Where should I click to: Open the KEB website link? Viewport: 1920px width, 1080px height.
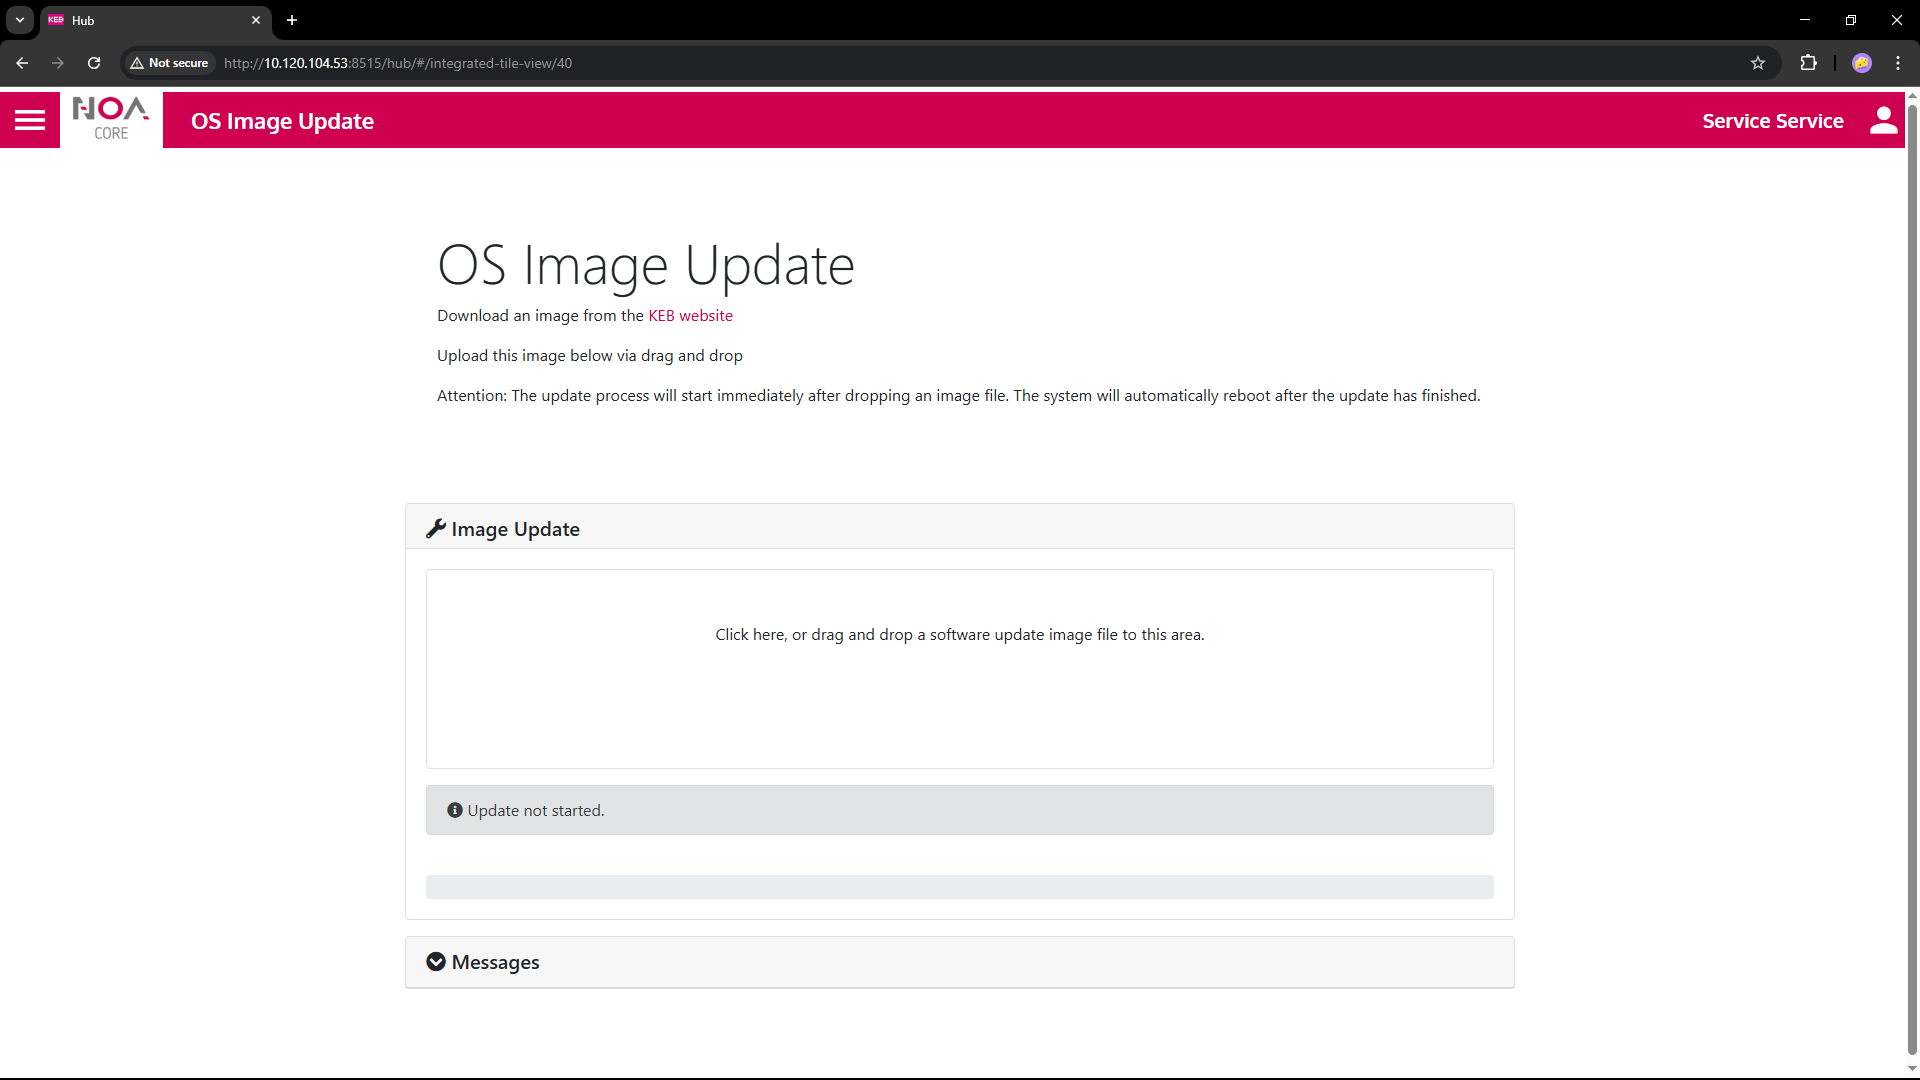pyautogui.click(x=690, y=316)
